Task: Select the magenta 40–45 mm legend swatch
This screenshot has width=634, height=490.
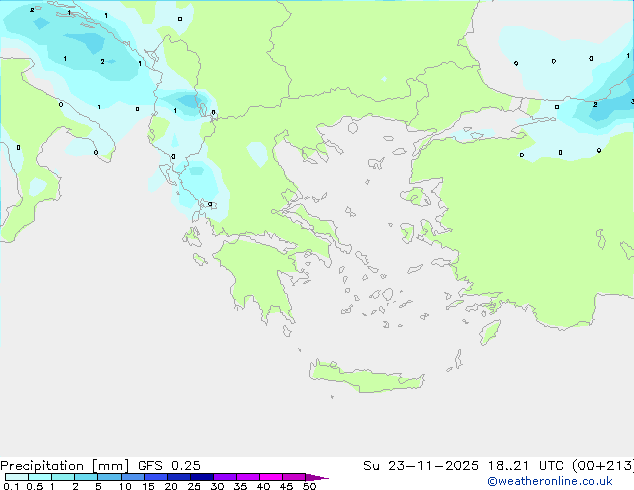Action: (x=271, y=477)
